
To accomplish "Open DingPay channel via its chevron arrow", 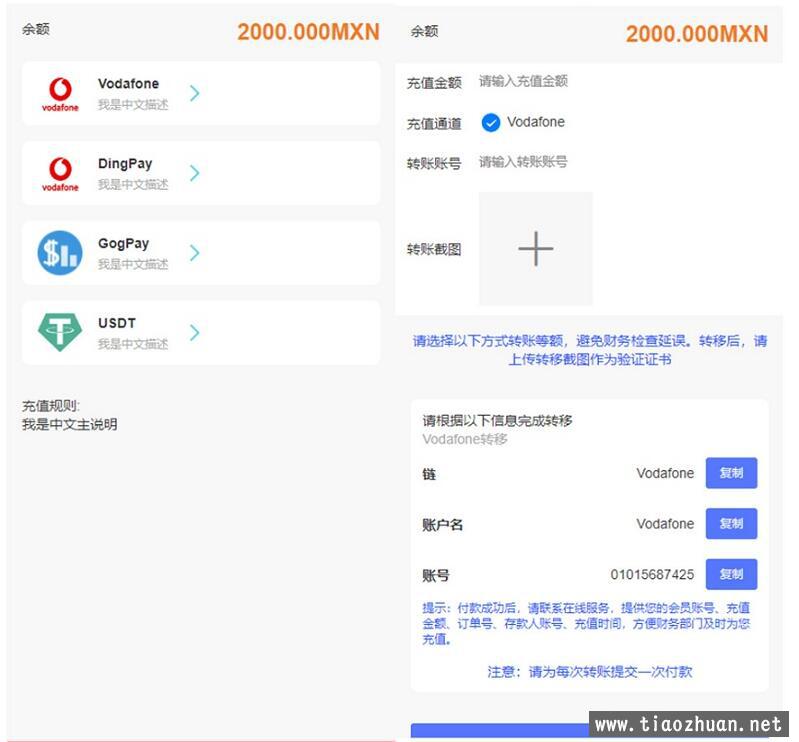I will [195, 173].
